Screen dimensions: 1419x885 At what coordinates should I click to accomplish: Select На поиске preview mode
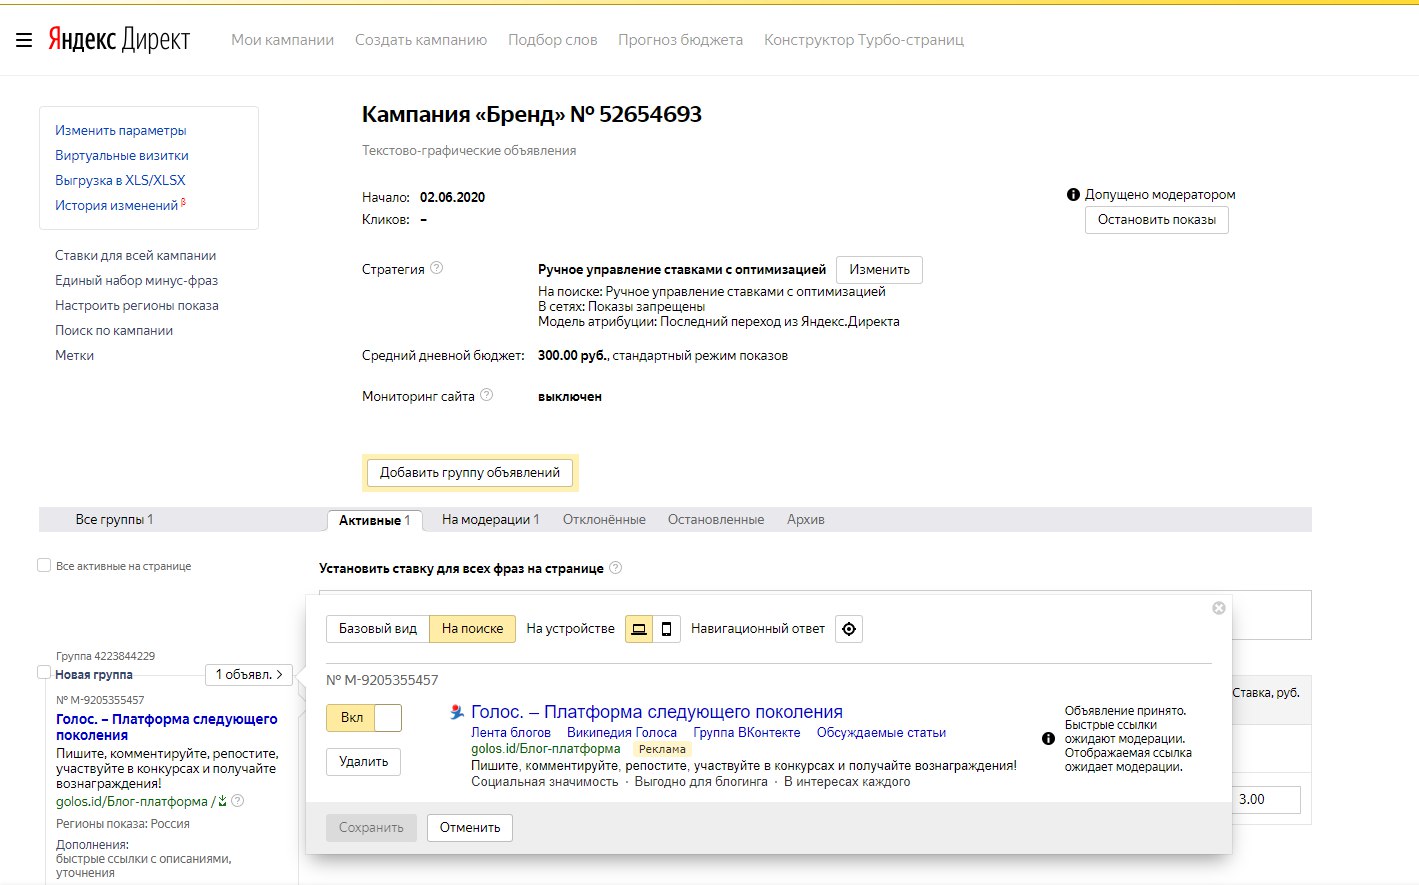pyautogui.click(x=473, y=629)
